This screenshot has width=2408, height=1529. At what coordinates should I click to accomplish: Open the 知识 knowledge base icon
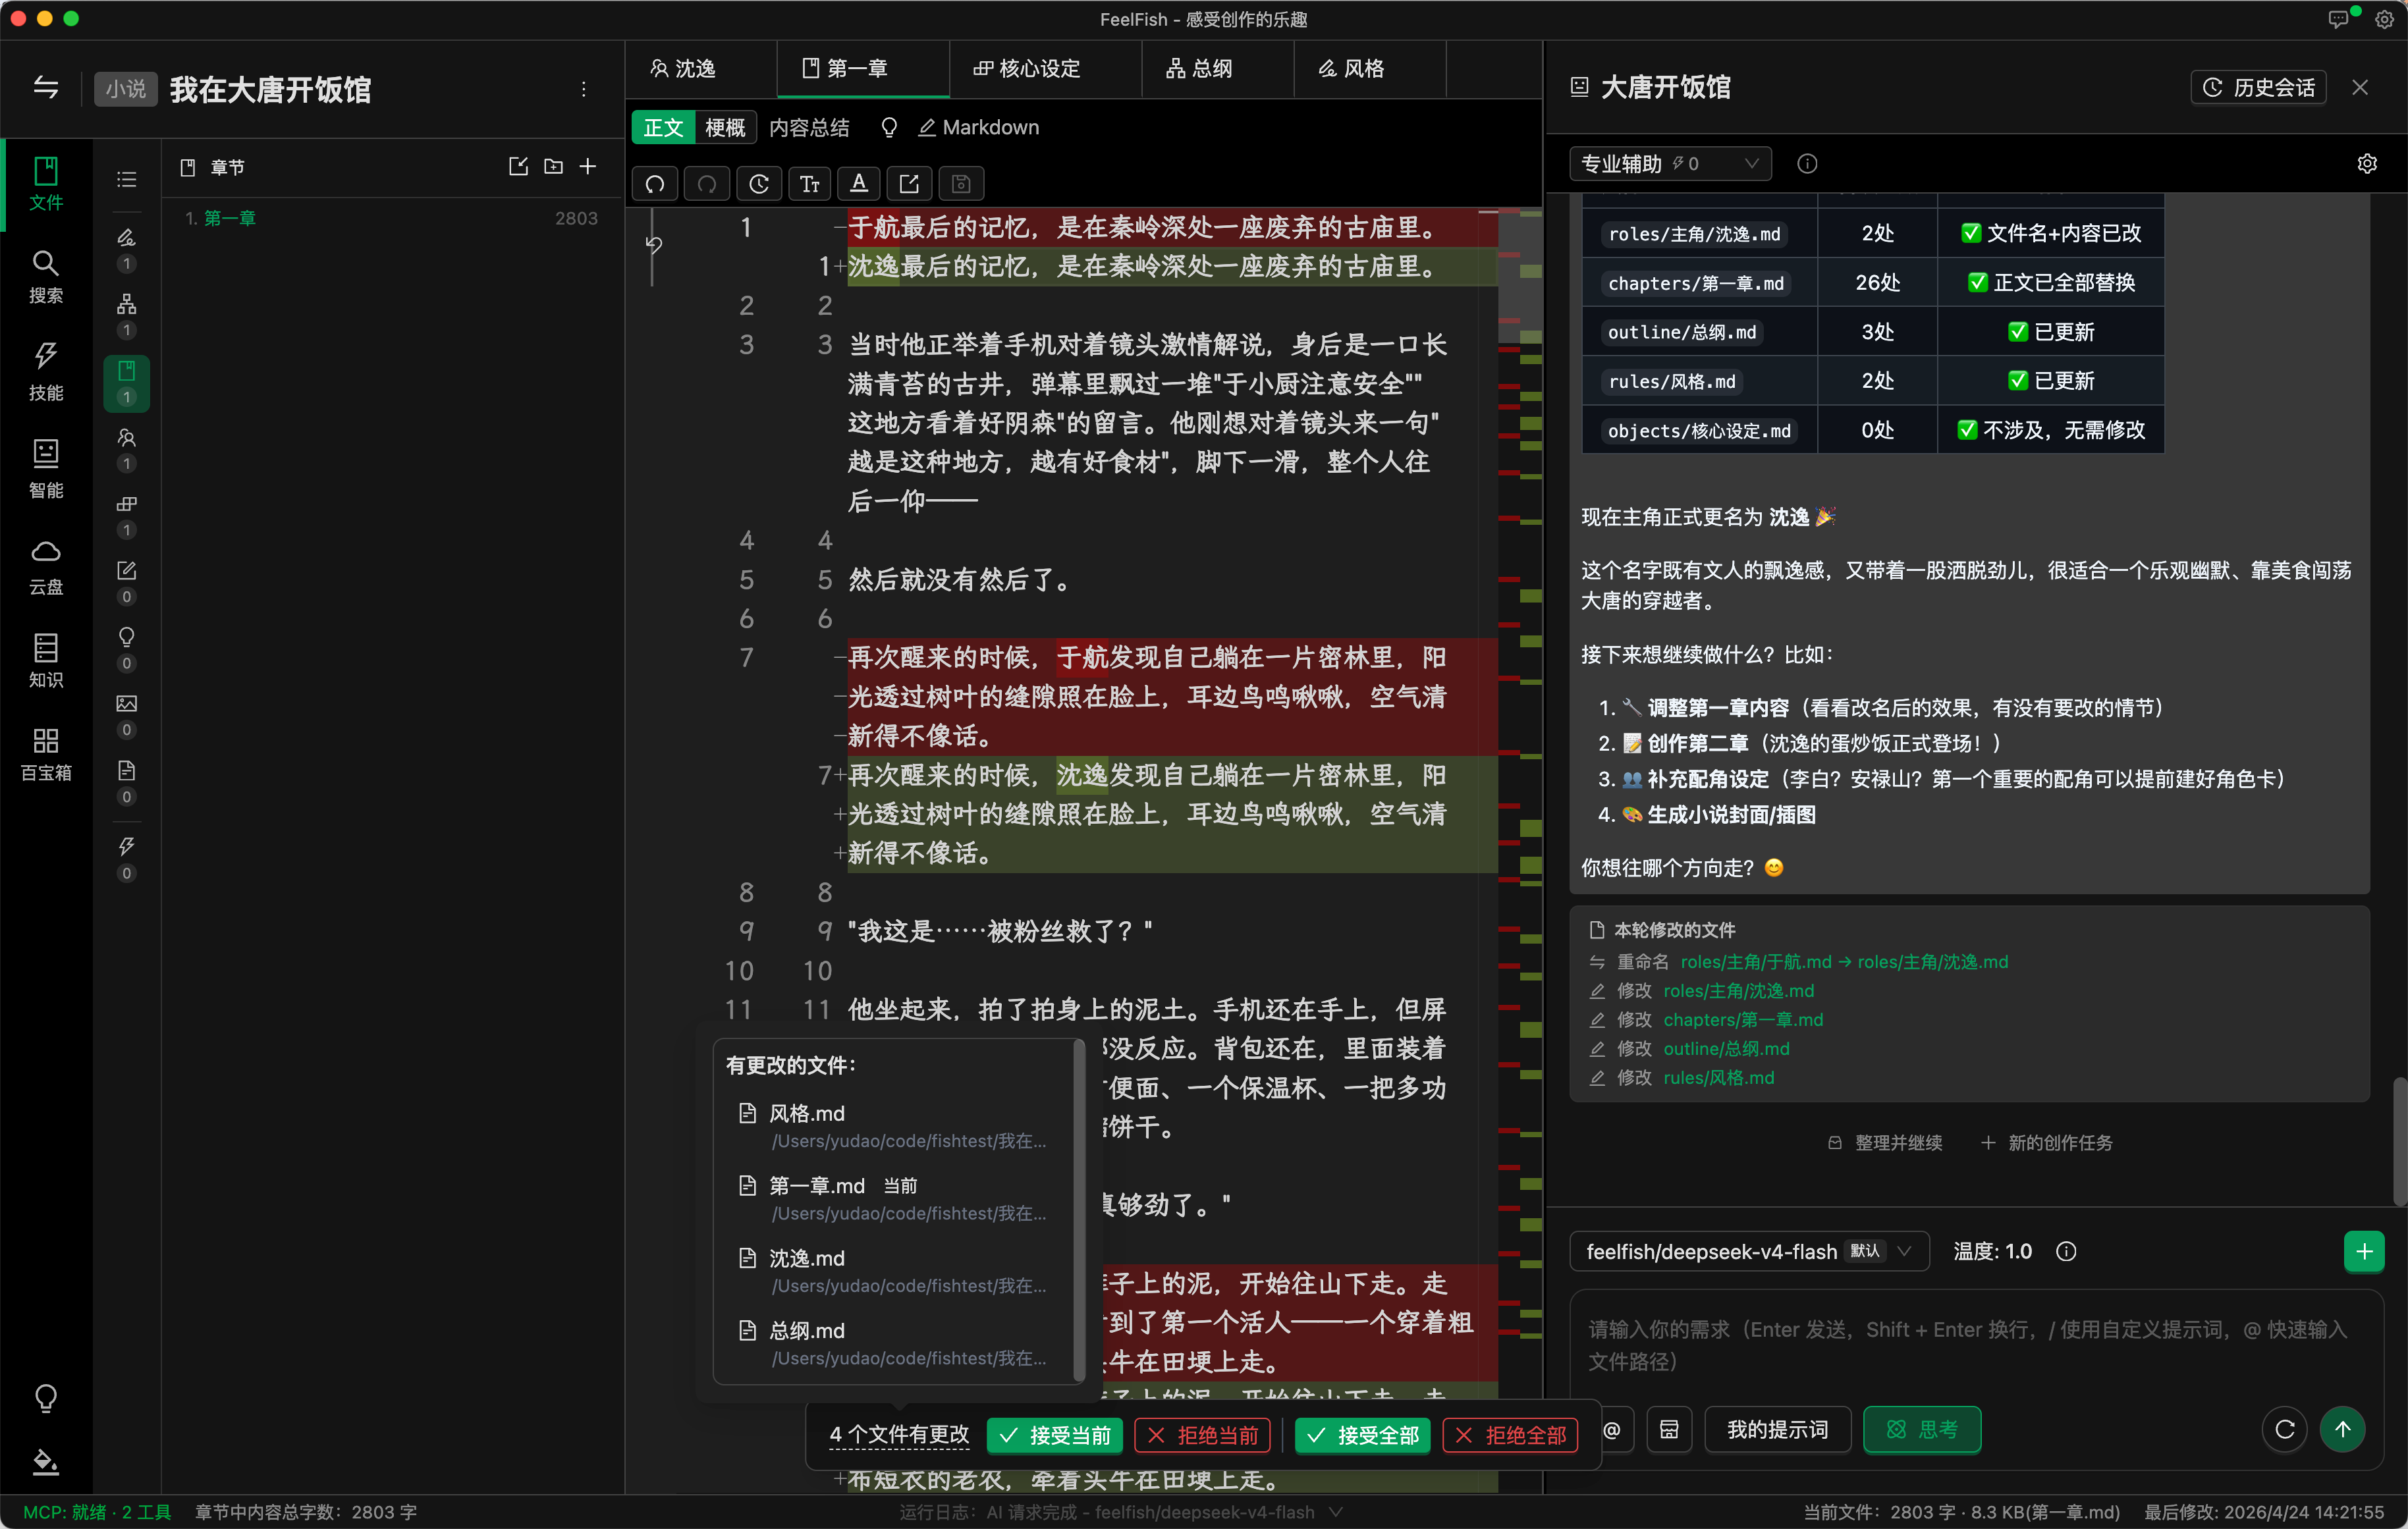(x=45, y=660)
